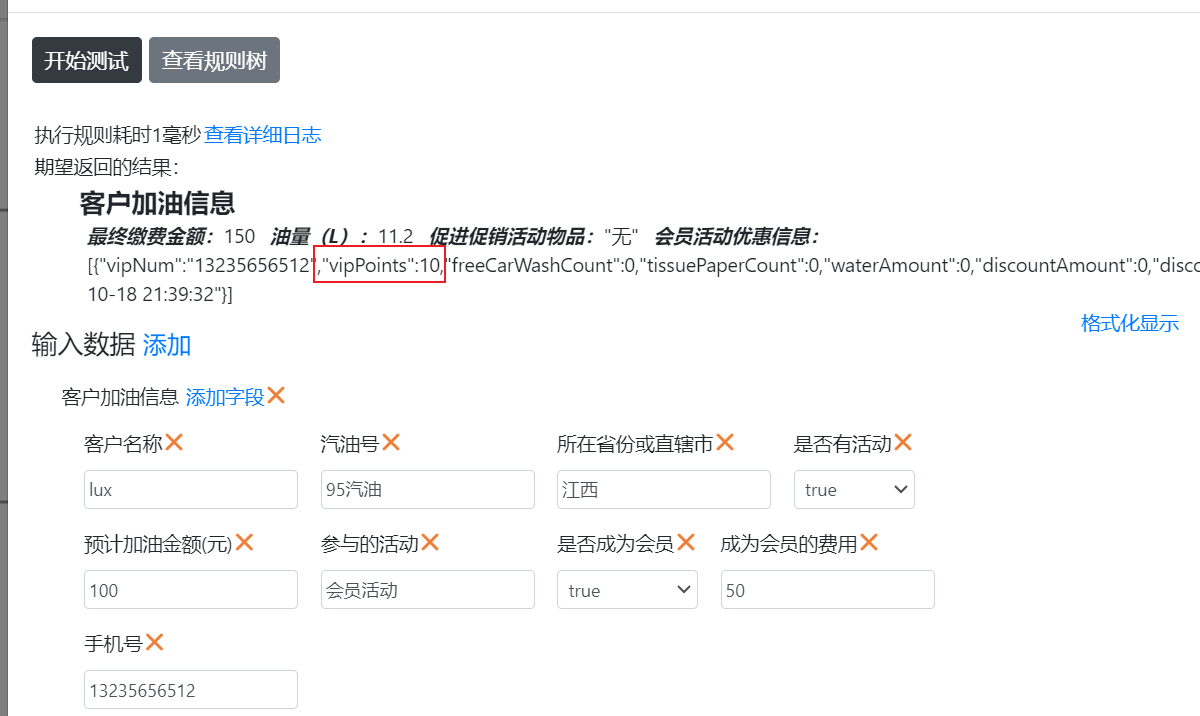Remove the 预计加油金额(元) field
The height and width of the screenshot is (716, 1200).
point(244,543)
